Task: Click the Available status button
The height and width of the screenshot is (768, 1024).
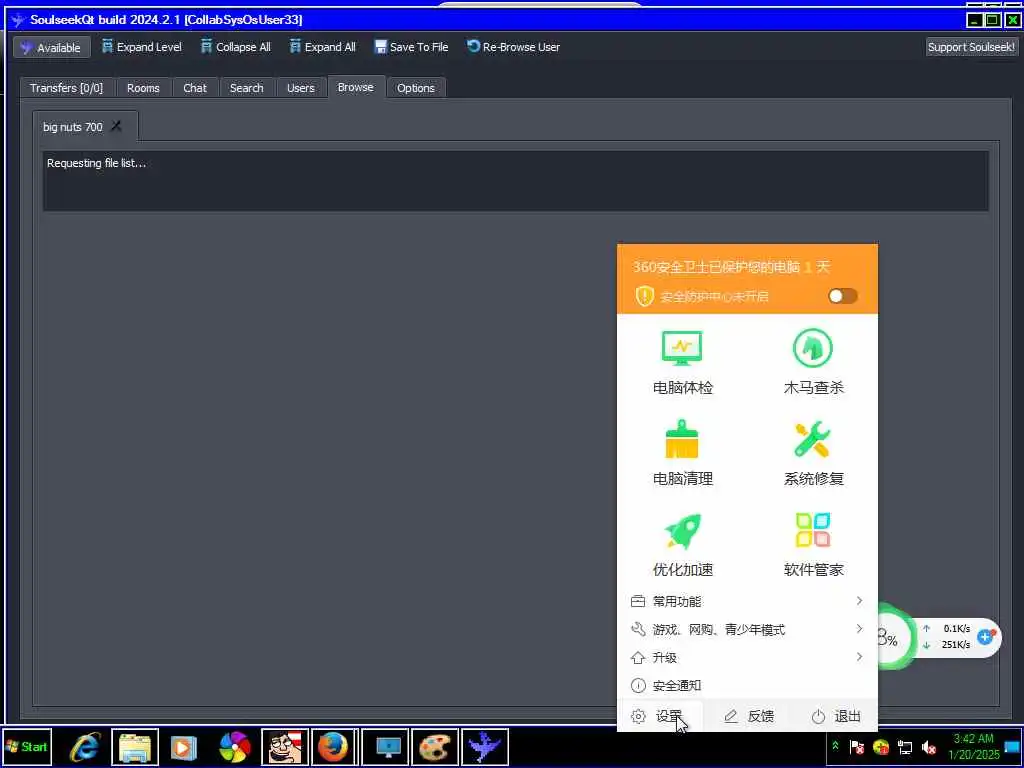Action: pos(52,47)
